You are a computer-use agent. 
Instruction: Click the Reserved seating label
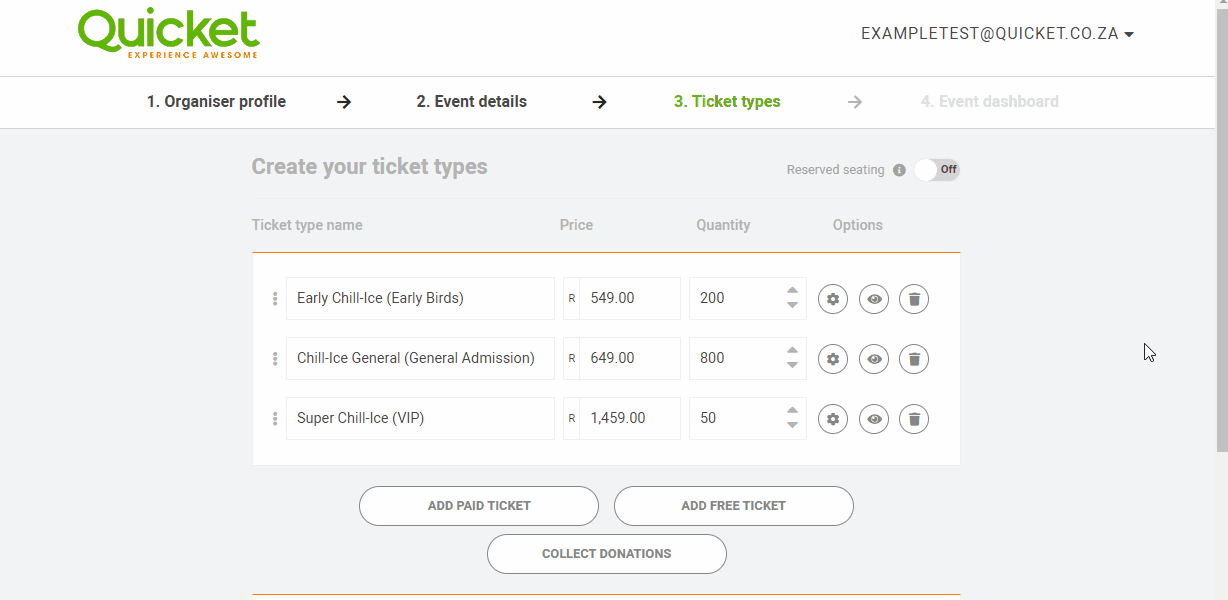coord(835,170)
